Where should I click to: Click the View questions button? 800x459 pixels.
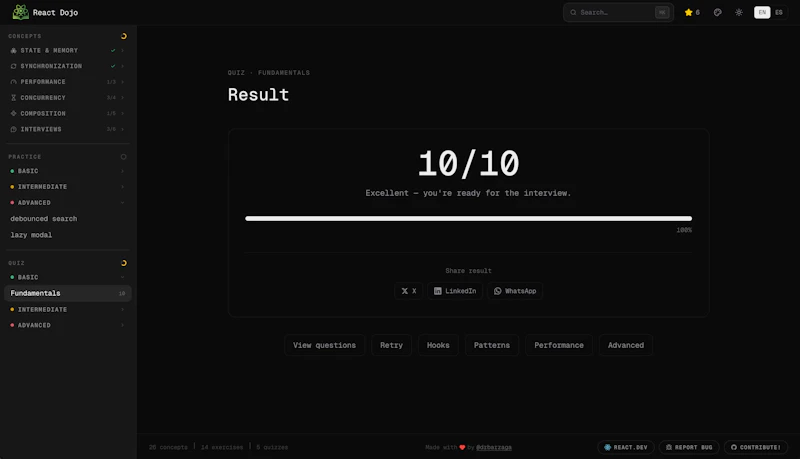tap(324, 345)
